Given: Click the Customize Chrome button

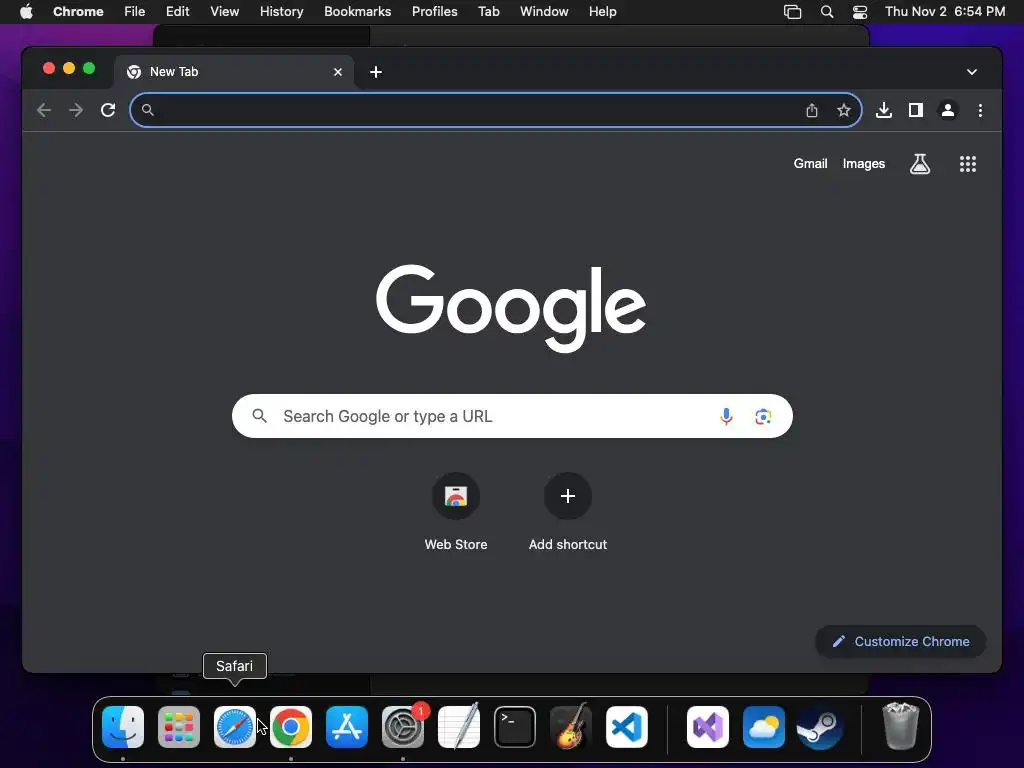Looking at the screenshot, I should (901, 641).
